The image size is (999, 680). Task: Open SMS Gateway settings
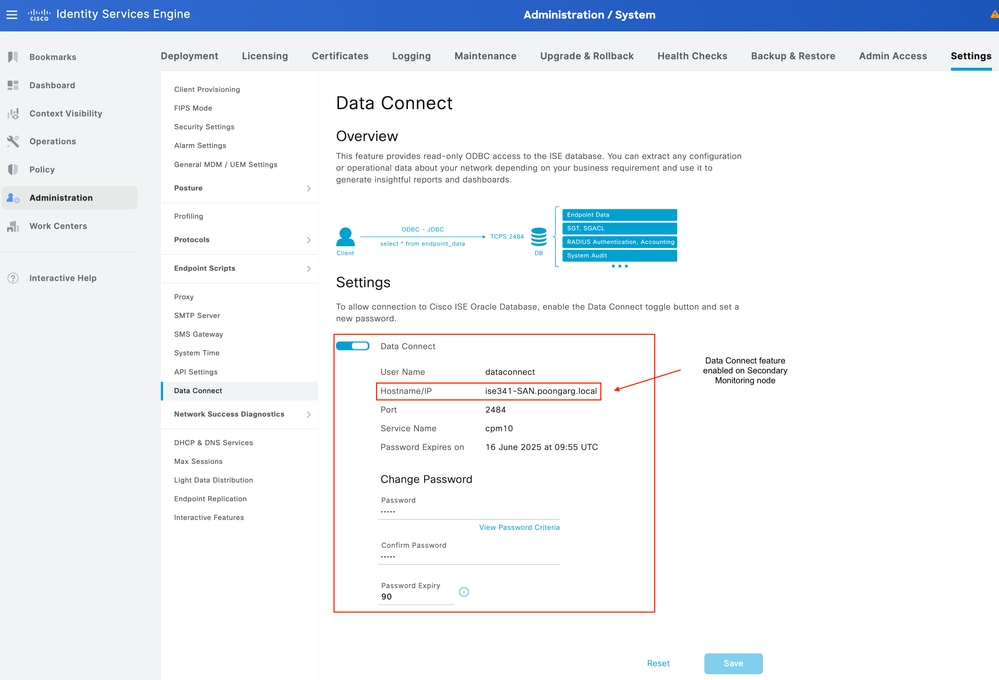(x=198, y=334)
